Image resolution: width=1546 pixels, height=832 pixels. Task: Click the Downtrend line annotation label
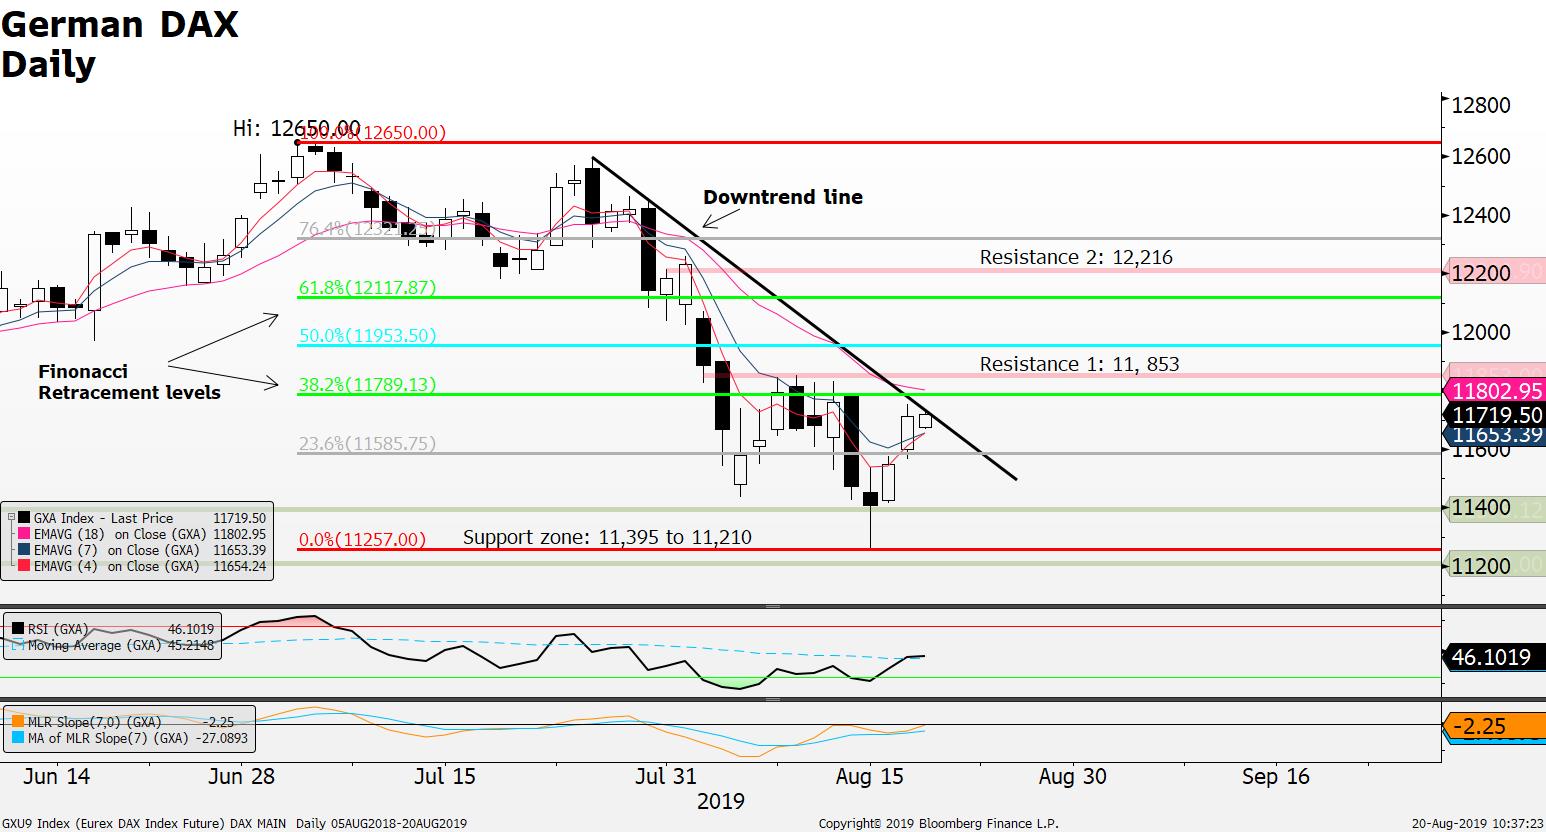coord(783,197)
